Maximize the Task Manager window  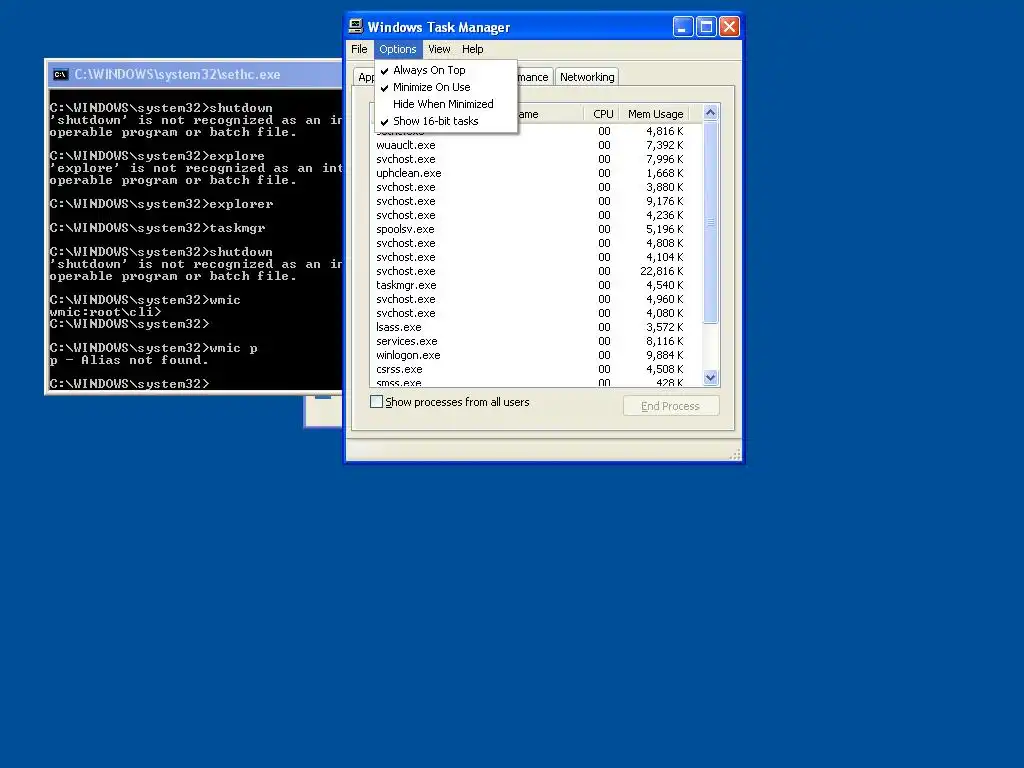706,27
